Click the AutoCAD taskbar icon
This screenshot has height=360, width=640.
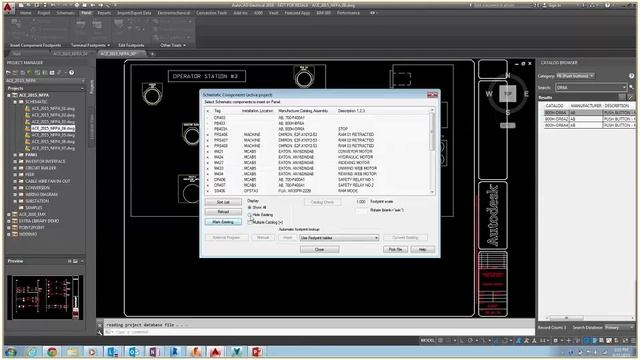(216, 352)
